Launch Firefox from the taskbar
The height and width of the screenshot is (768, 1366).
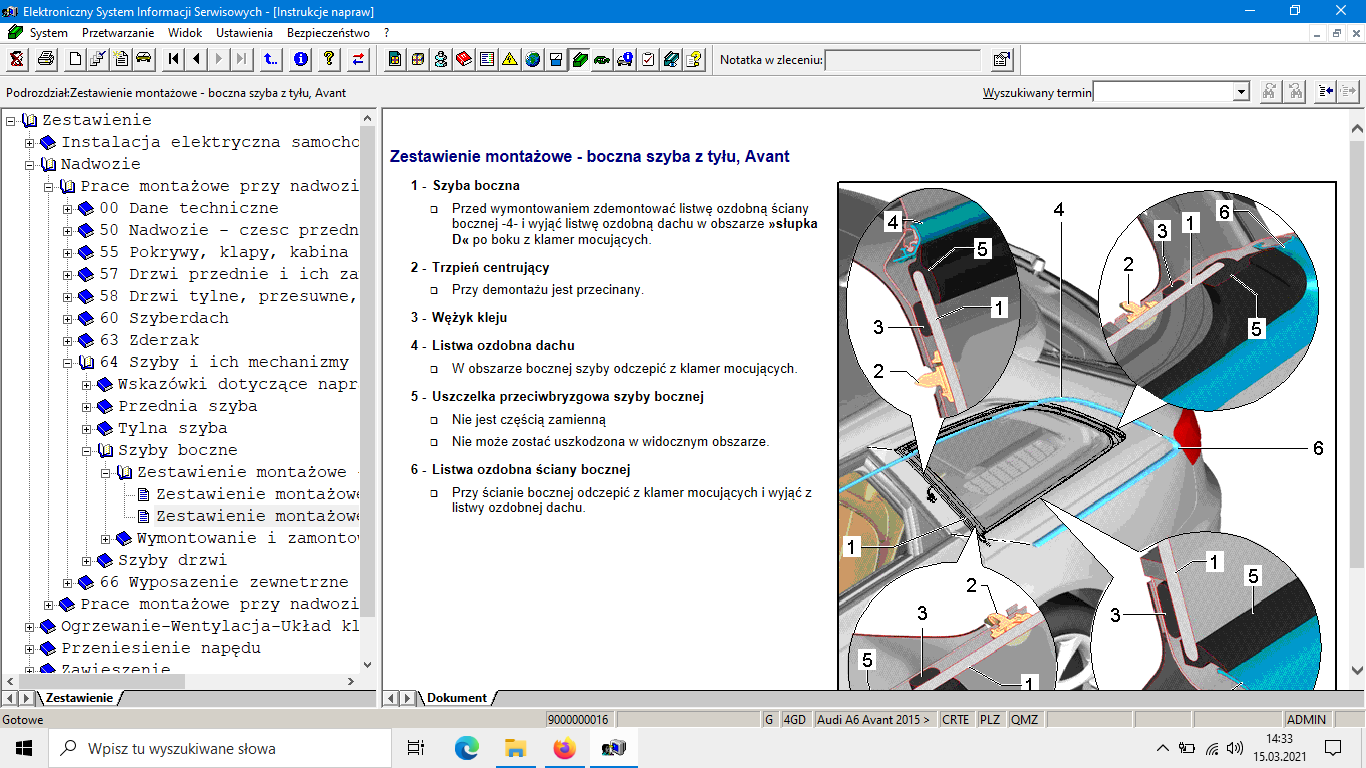click(564, 748)
